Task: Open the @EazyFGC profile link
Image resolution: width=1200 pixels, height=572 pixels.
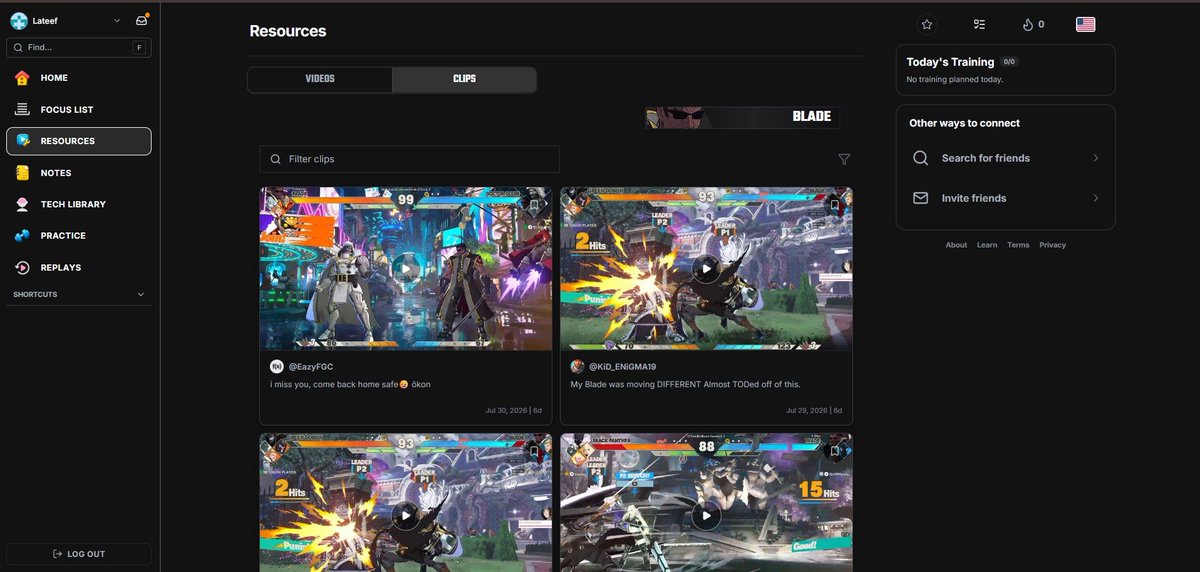Action: 311,367
